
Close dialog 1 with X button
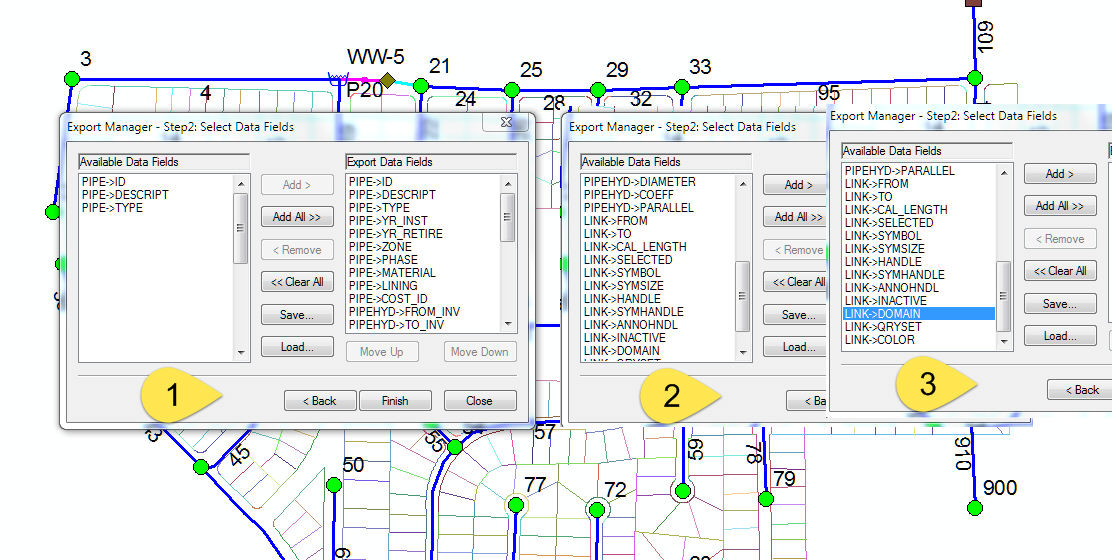(x=506, y=122)
